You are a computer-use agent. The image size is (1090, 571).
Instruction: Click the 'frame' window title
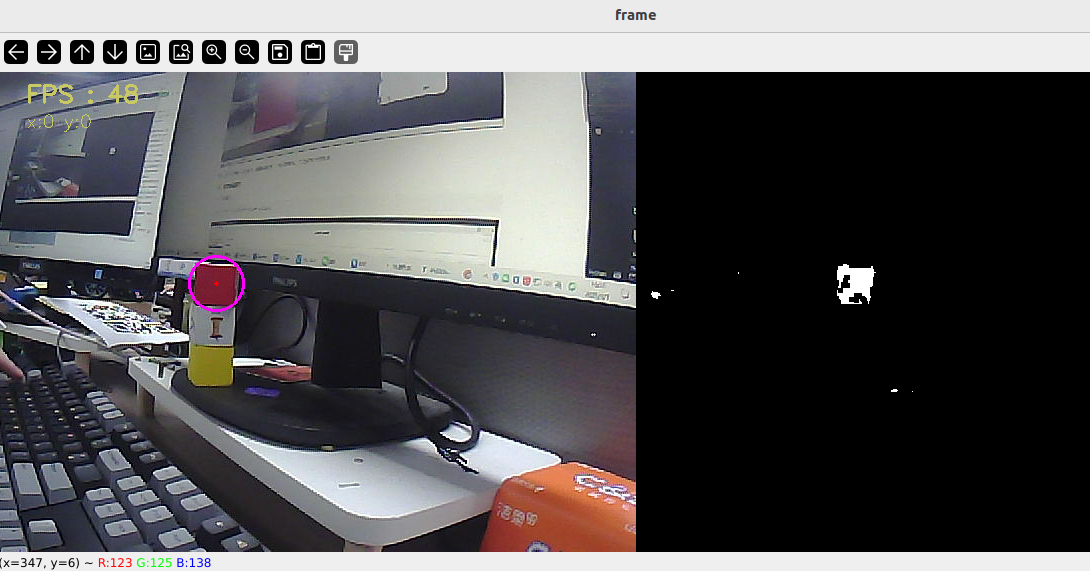click(x=635, y=15)
